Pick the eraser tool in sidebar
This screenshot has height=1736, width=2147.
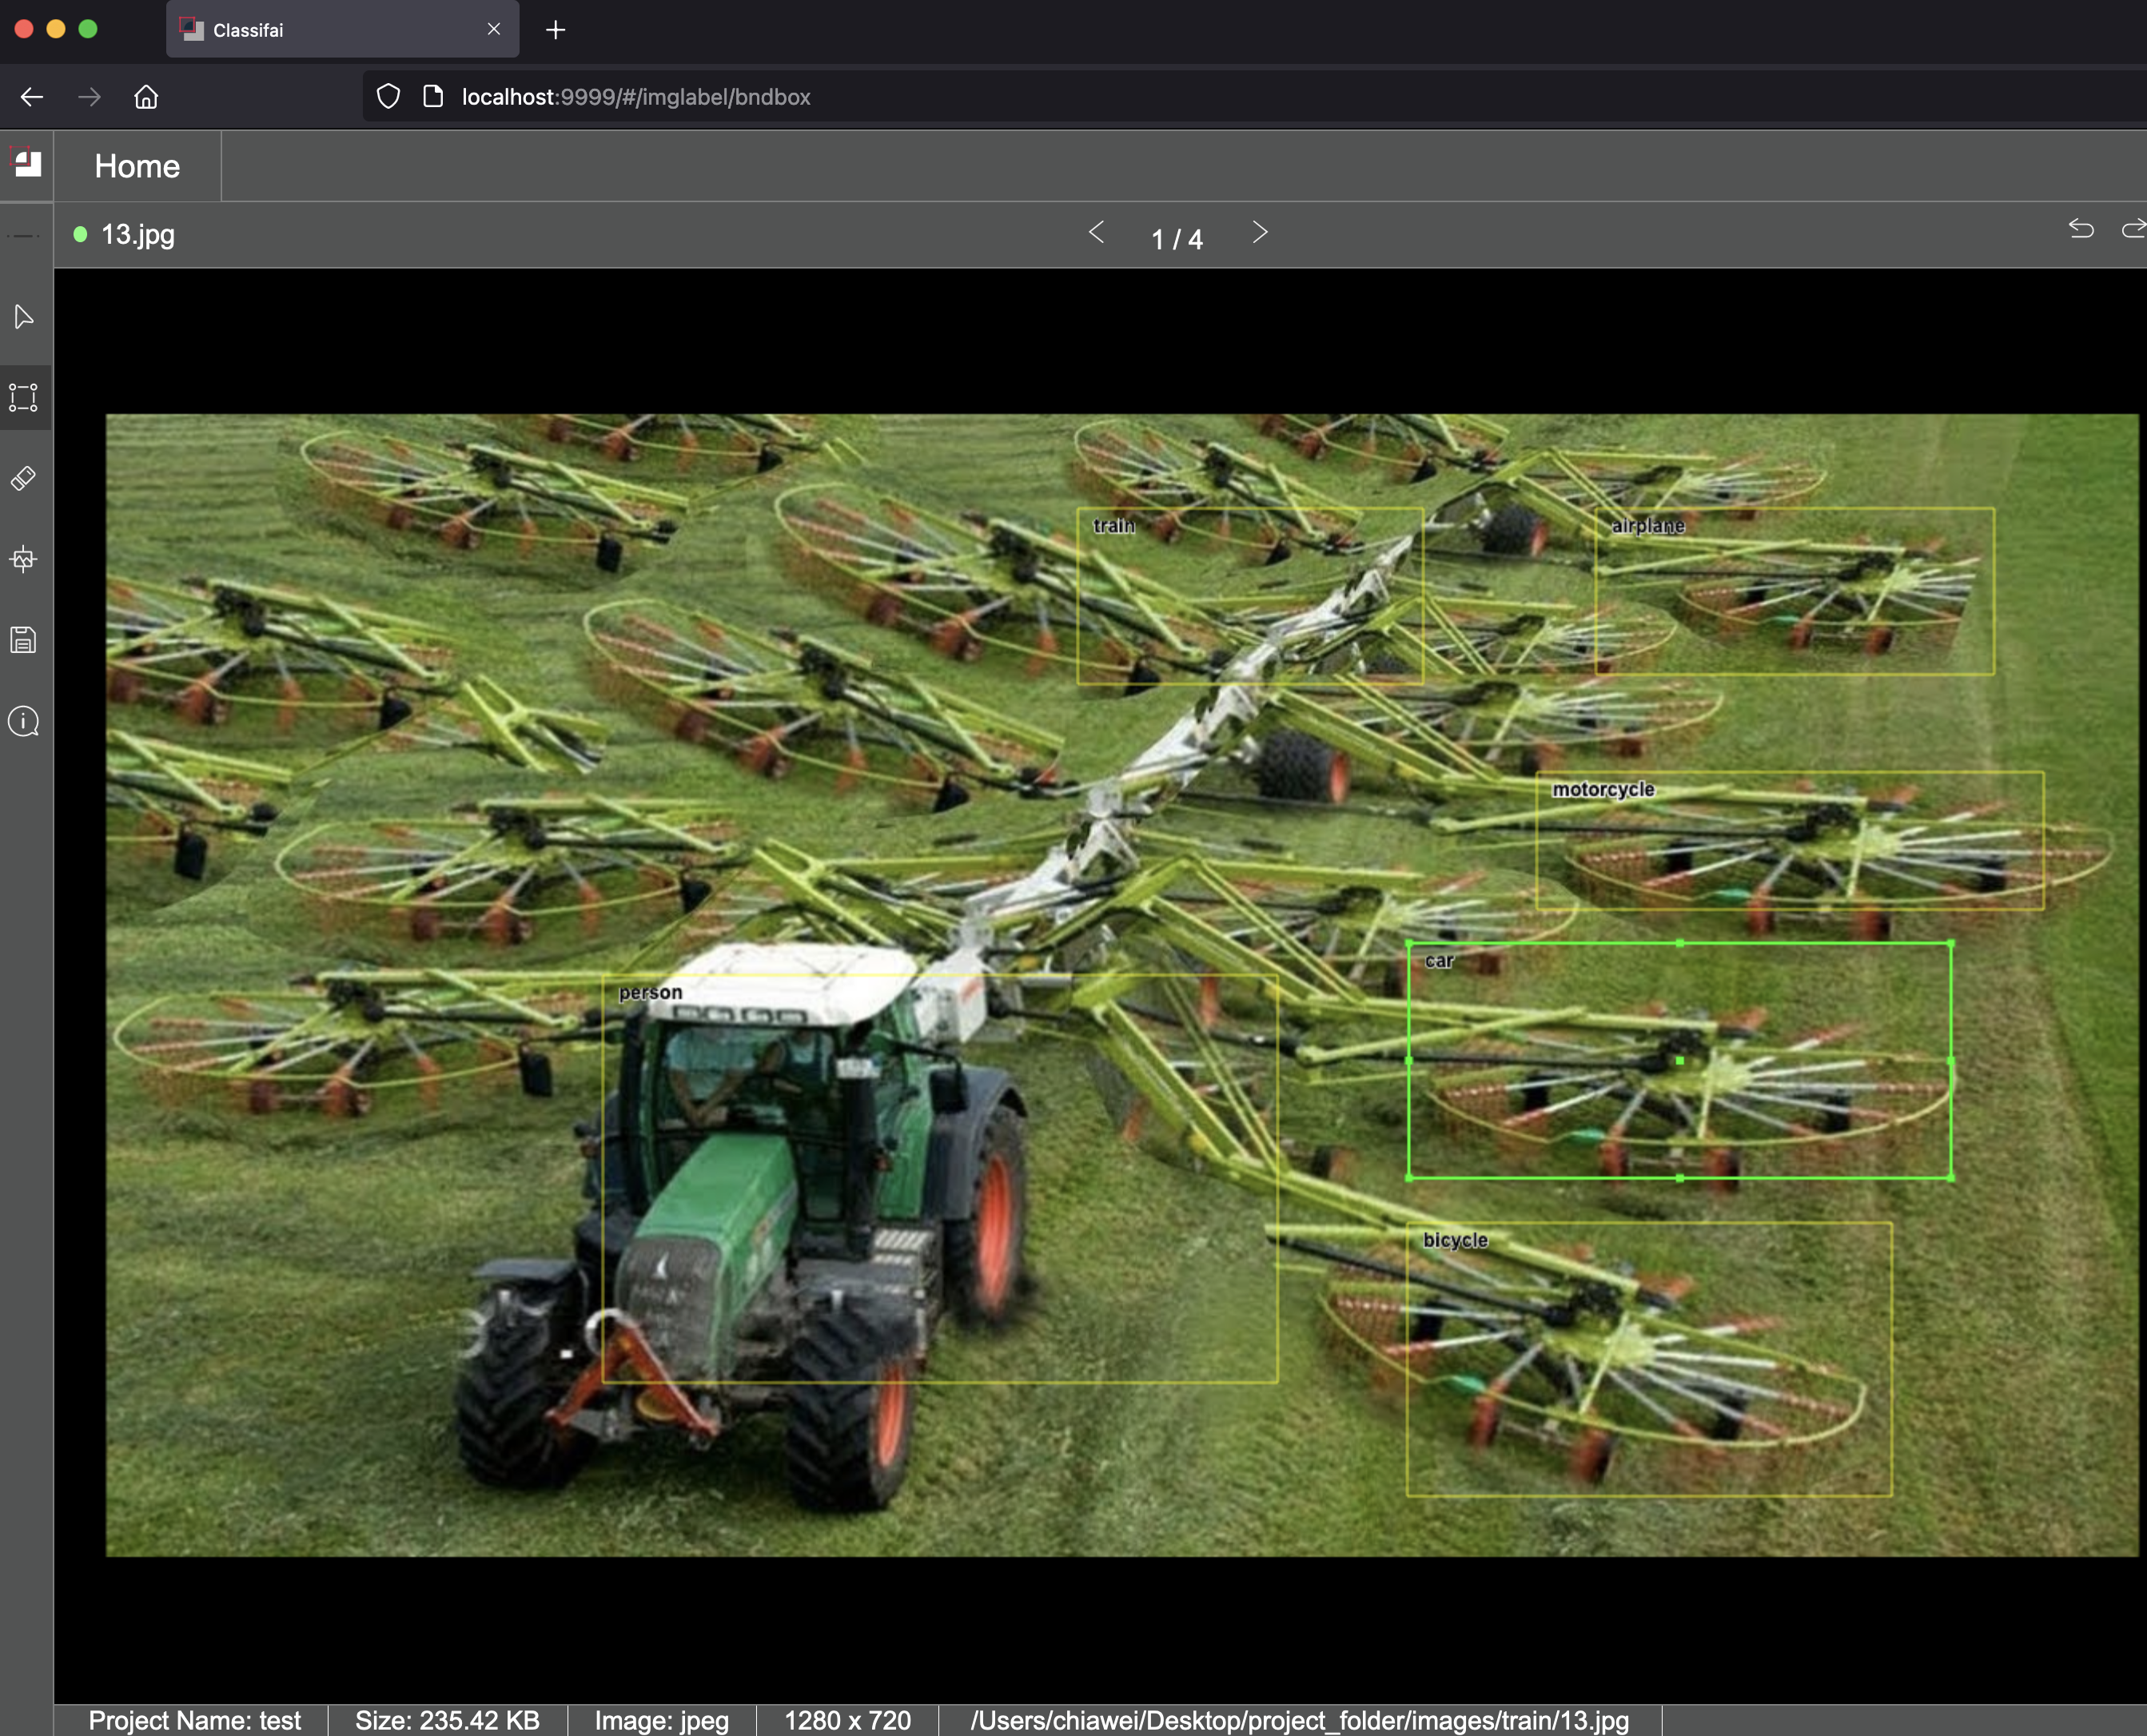[x=24, y=478]
